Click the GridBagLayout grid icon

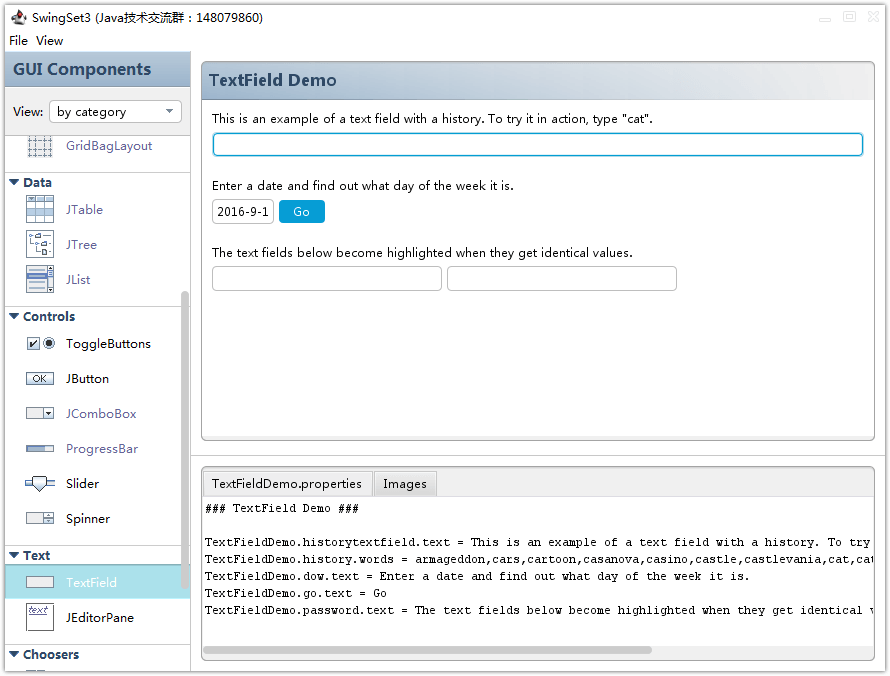click(40, 146)
